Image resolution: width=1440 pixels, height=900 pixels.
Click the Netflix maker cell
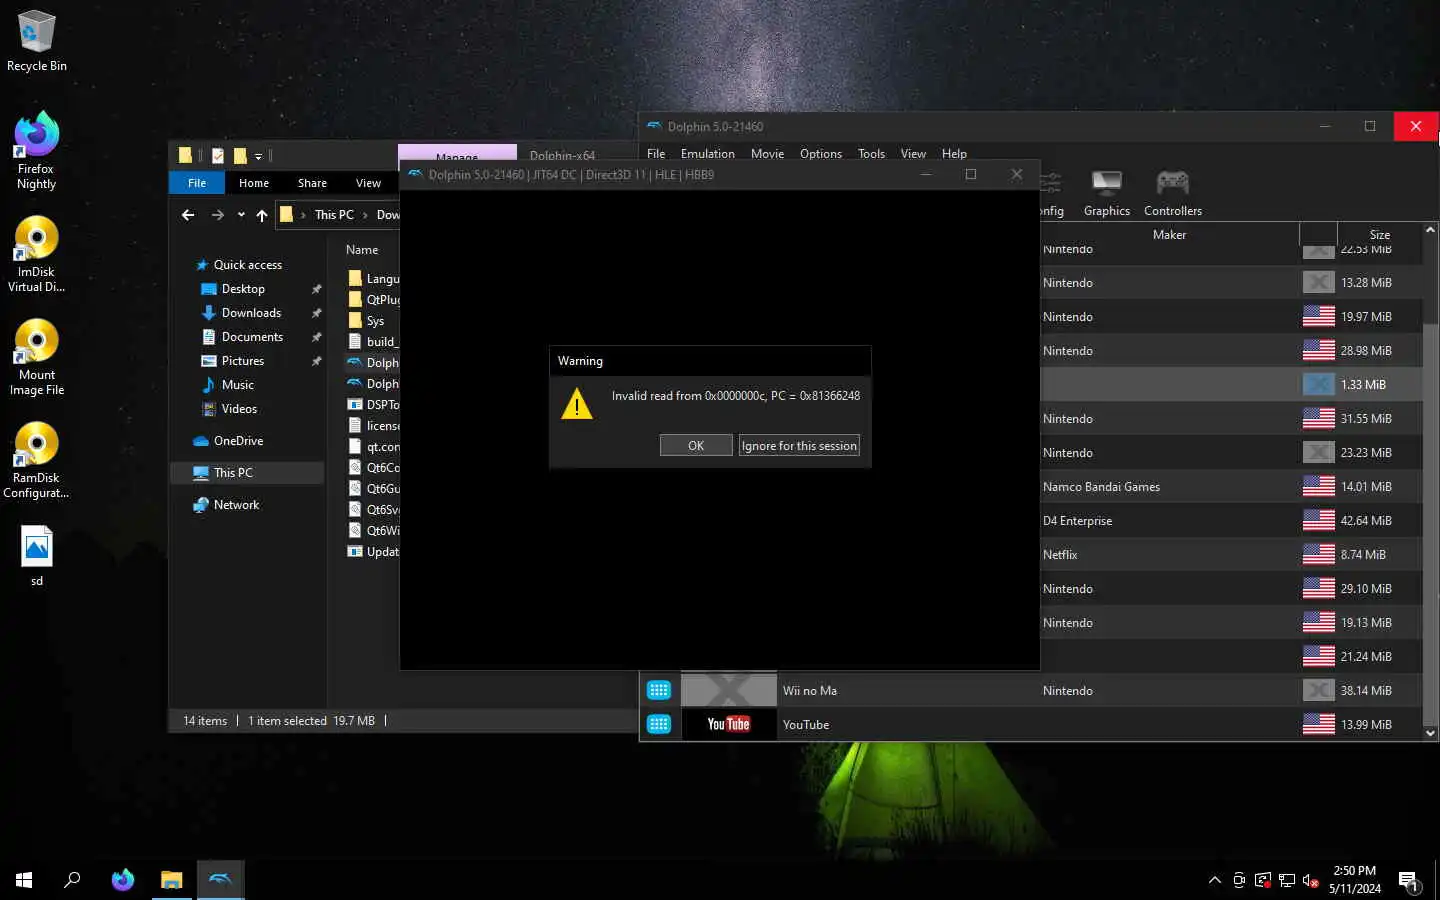(x=1060, y=555)
